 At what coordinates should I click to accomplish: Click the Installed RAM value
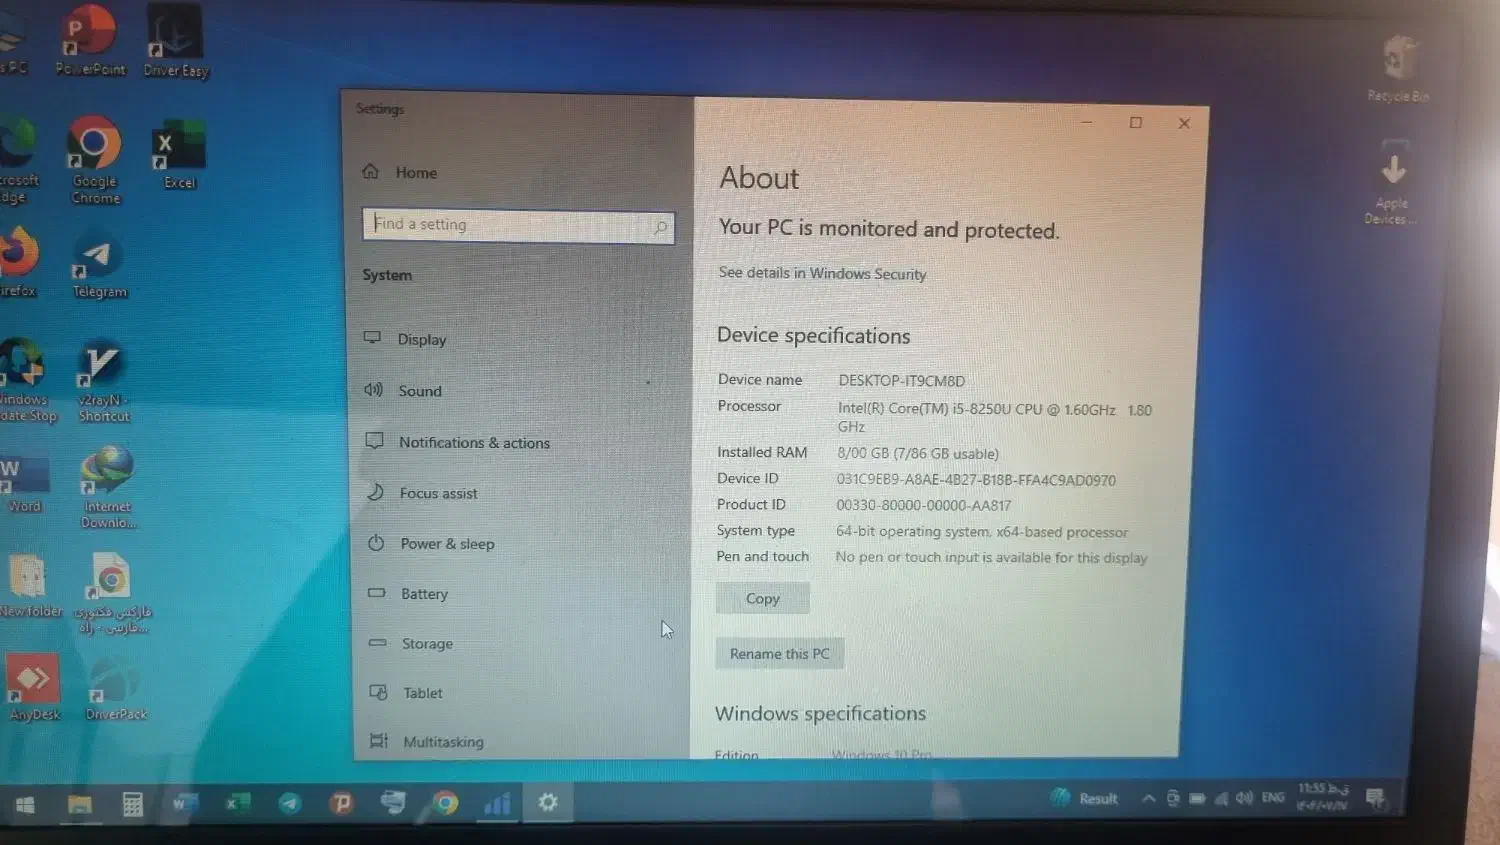(917, 453)
